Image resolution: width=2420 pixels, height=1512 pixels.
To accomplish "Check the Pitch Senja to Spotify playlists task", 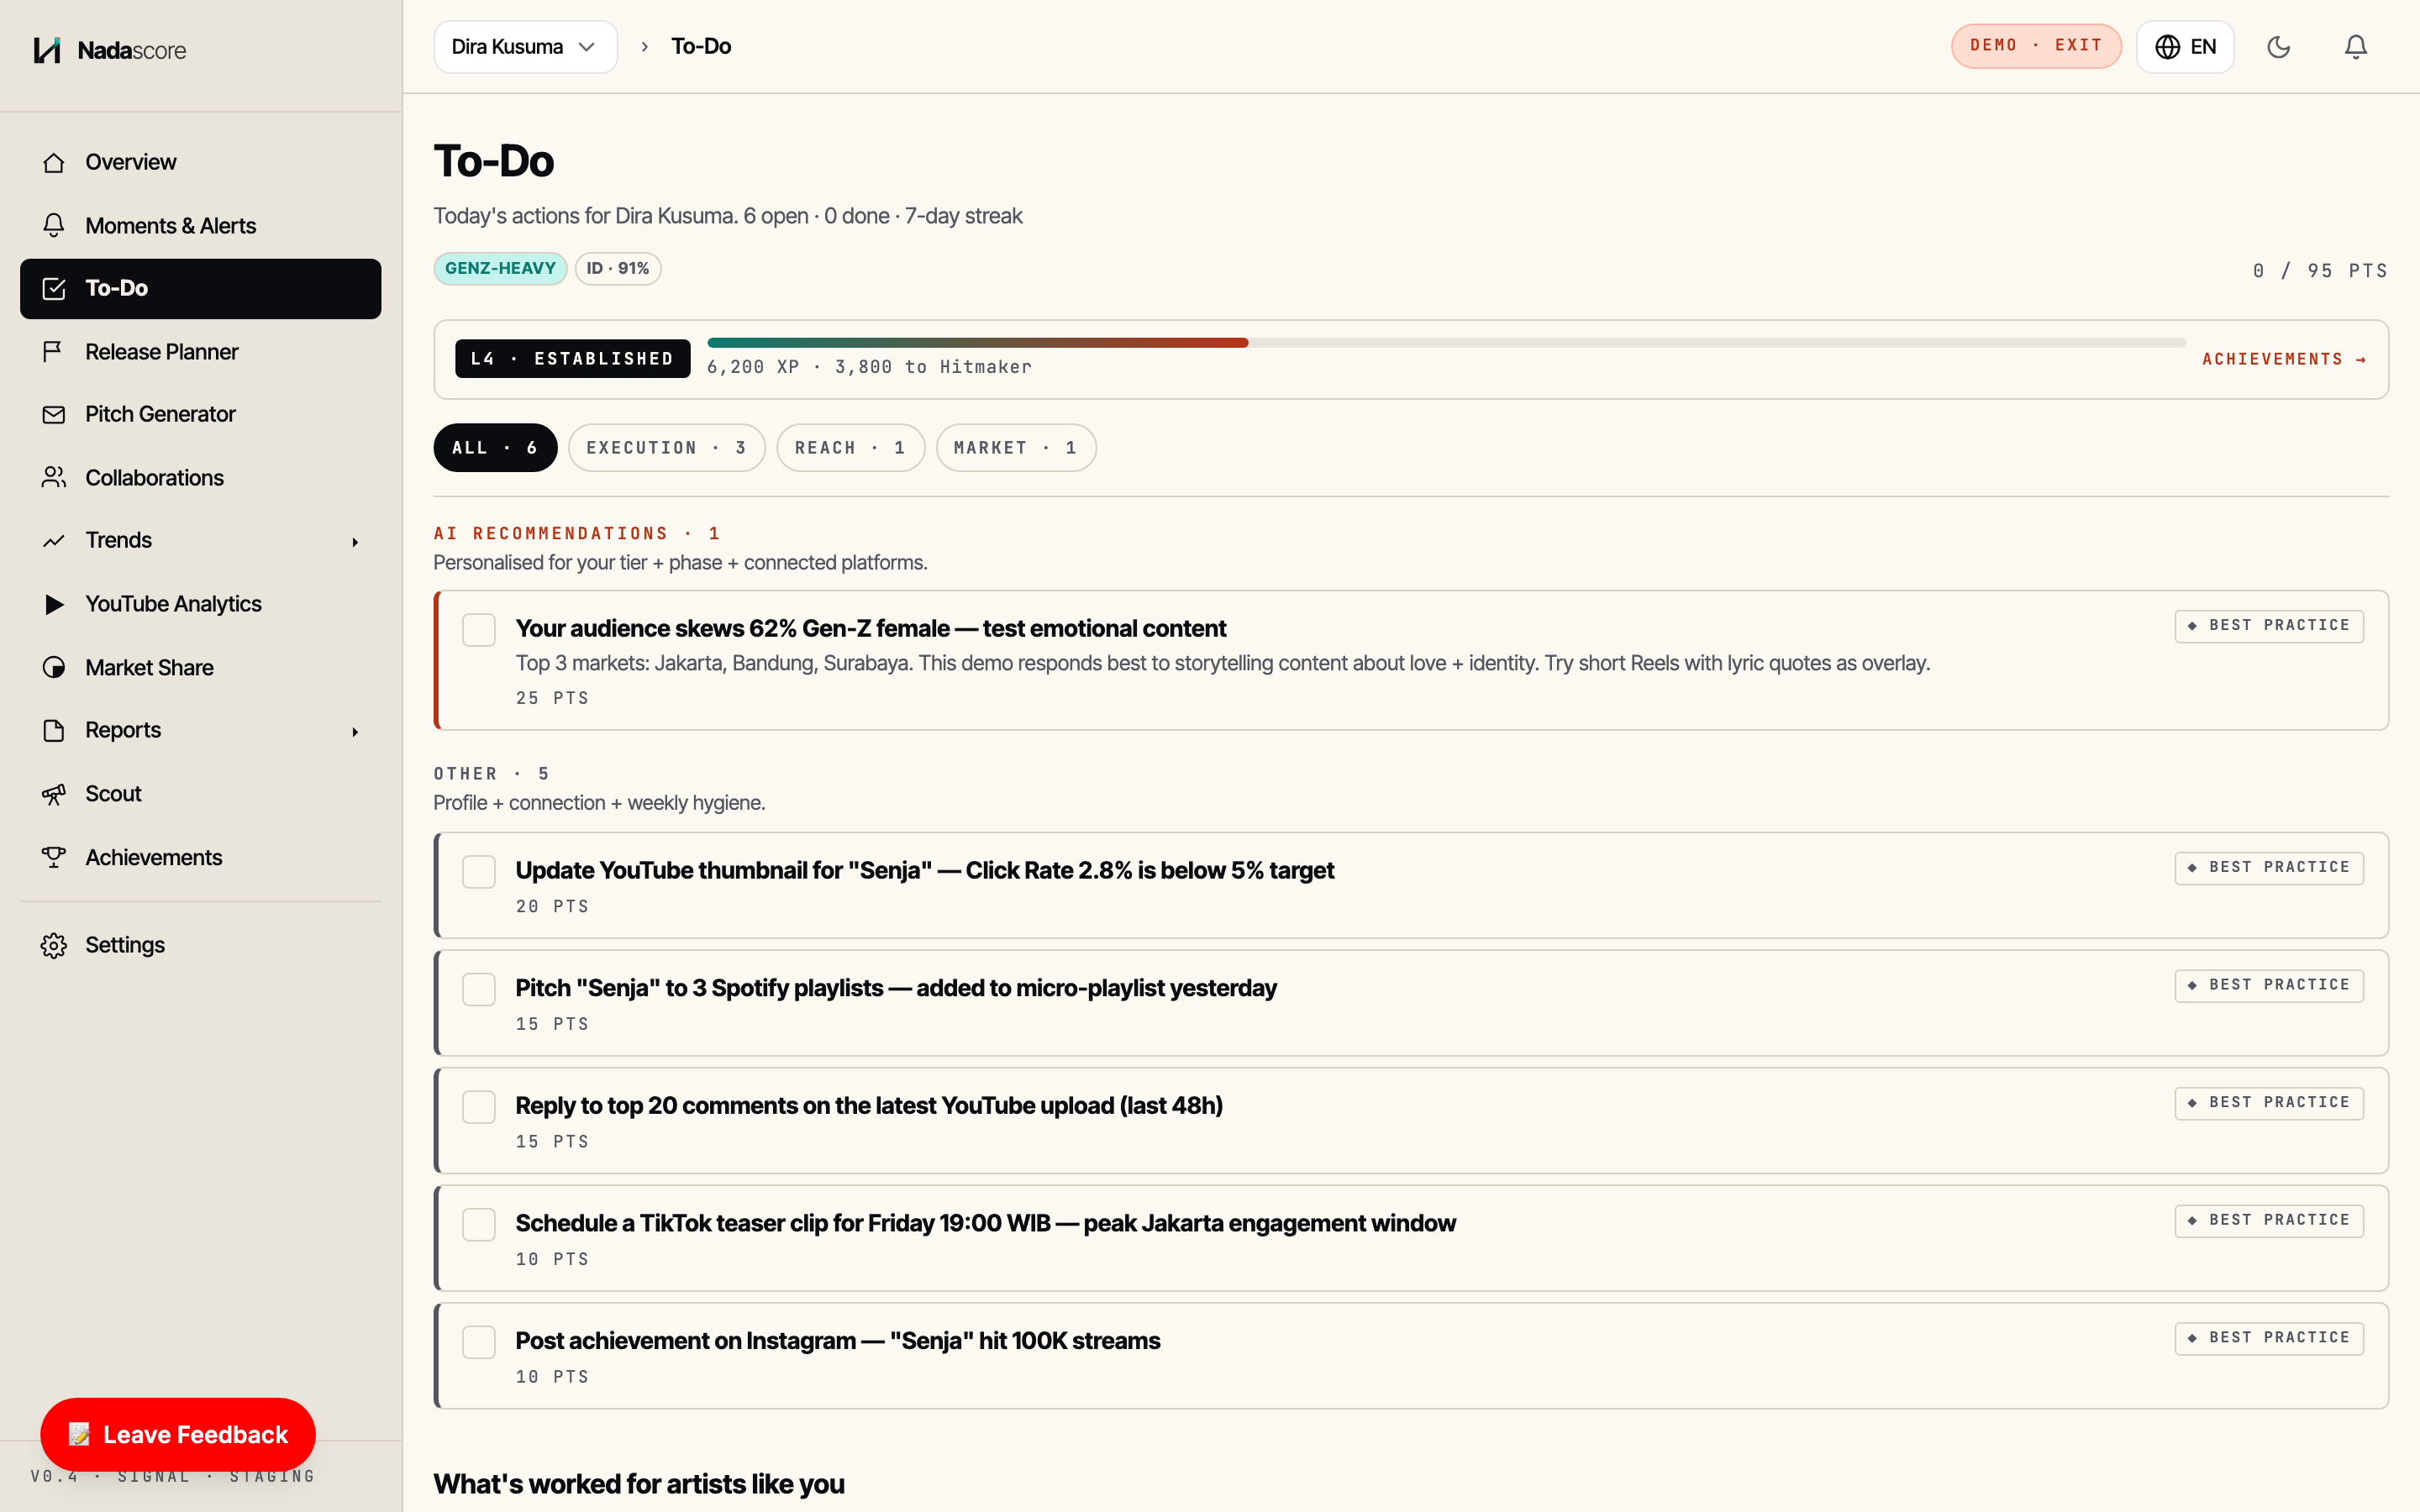I will pyautogui.click(x=479, y=990).
